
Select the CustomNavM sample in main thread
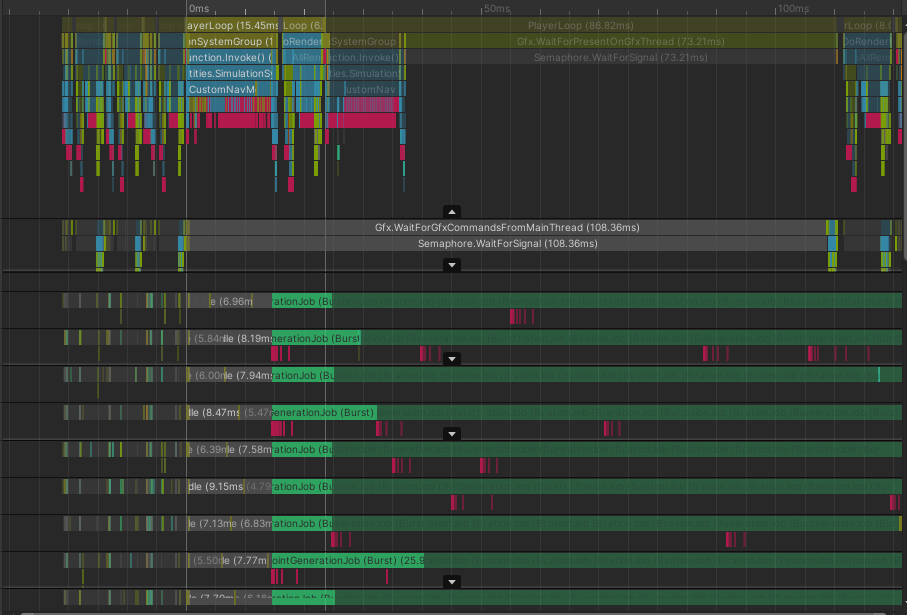coord(221,89)
